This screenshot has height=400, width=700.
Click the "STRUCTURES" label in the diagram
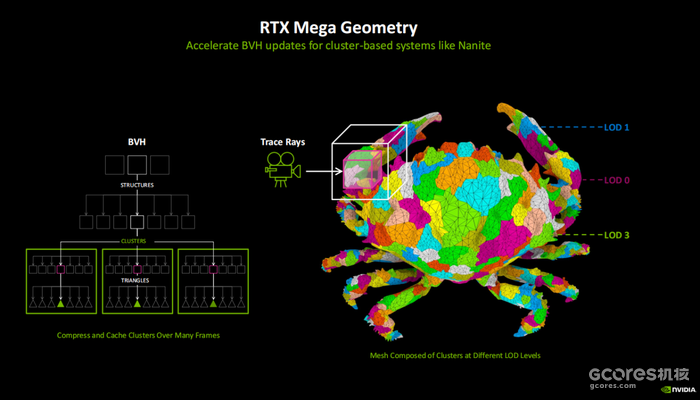tap(137, 185)
